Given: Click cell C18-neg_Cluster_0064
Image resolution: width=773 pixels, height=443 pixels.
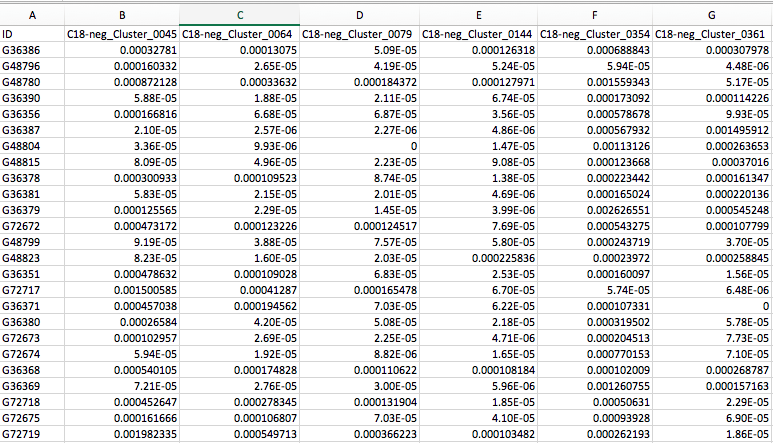Looking at the screenshot, I should [x=240, y=34].
